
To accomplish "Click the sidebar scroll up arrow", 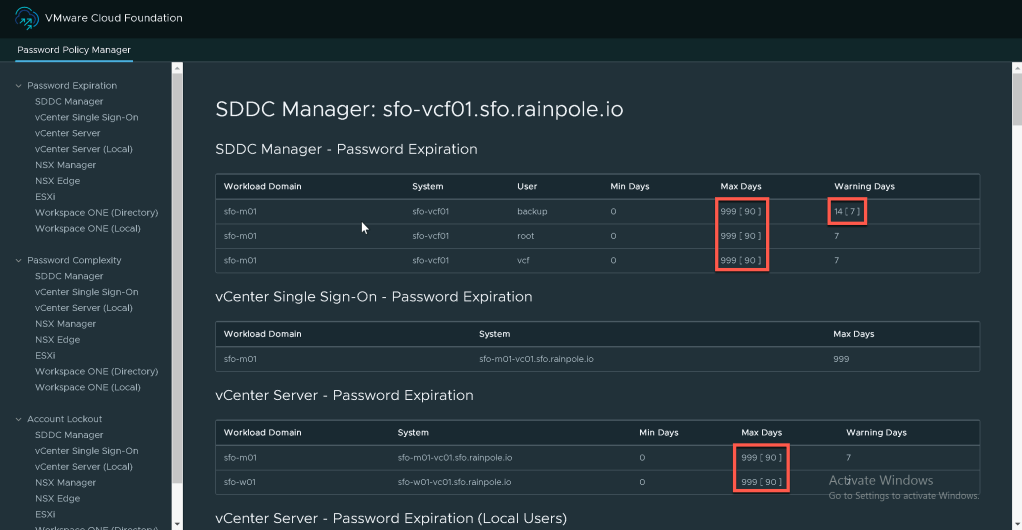I will coord(177,69).
